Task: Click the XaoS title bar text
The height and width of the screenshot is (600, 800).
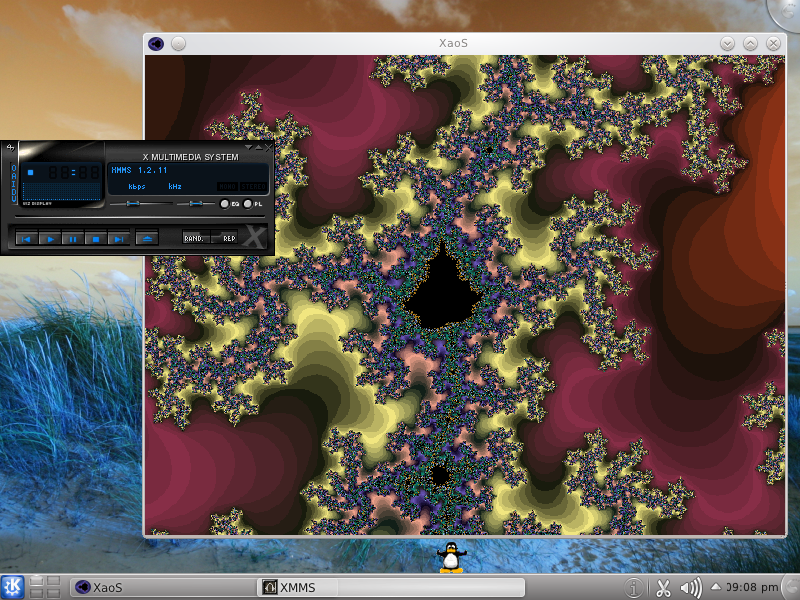Action: pos(453,43)
